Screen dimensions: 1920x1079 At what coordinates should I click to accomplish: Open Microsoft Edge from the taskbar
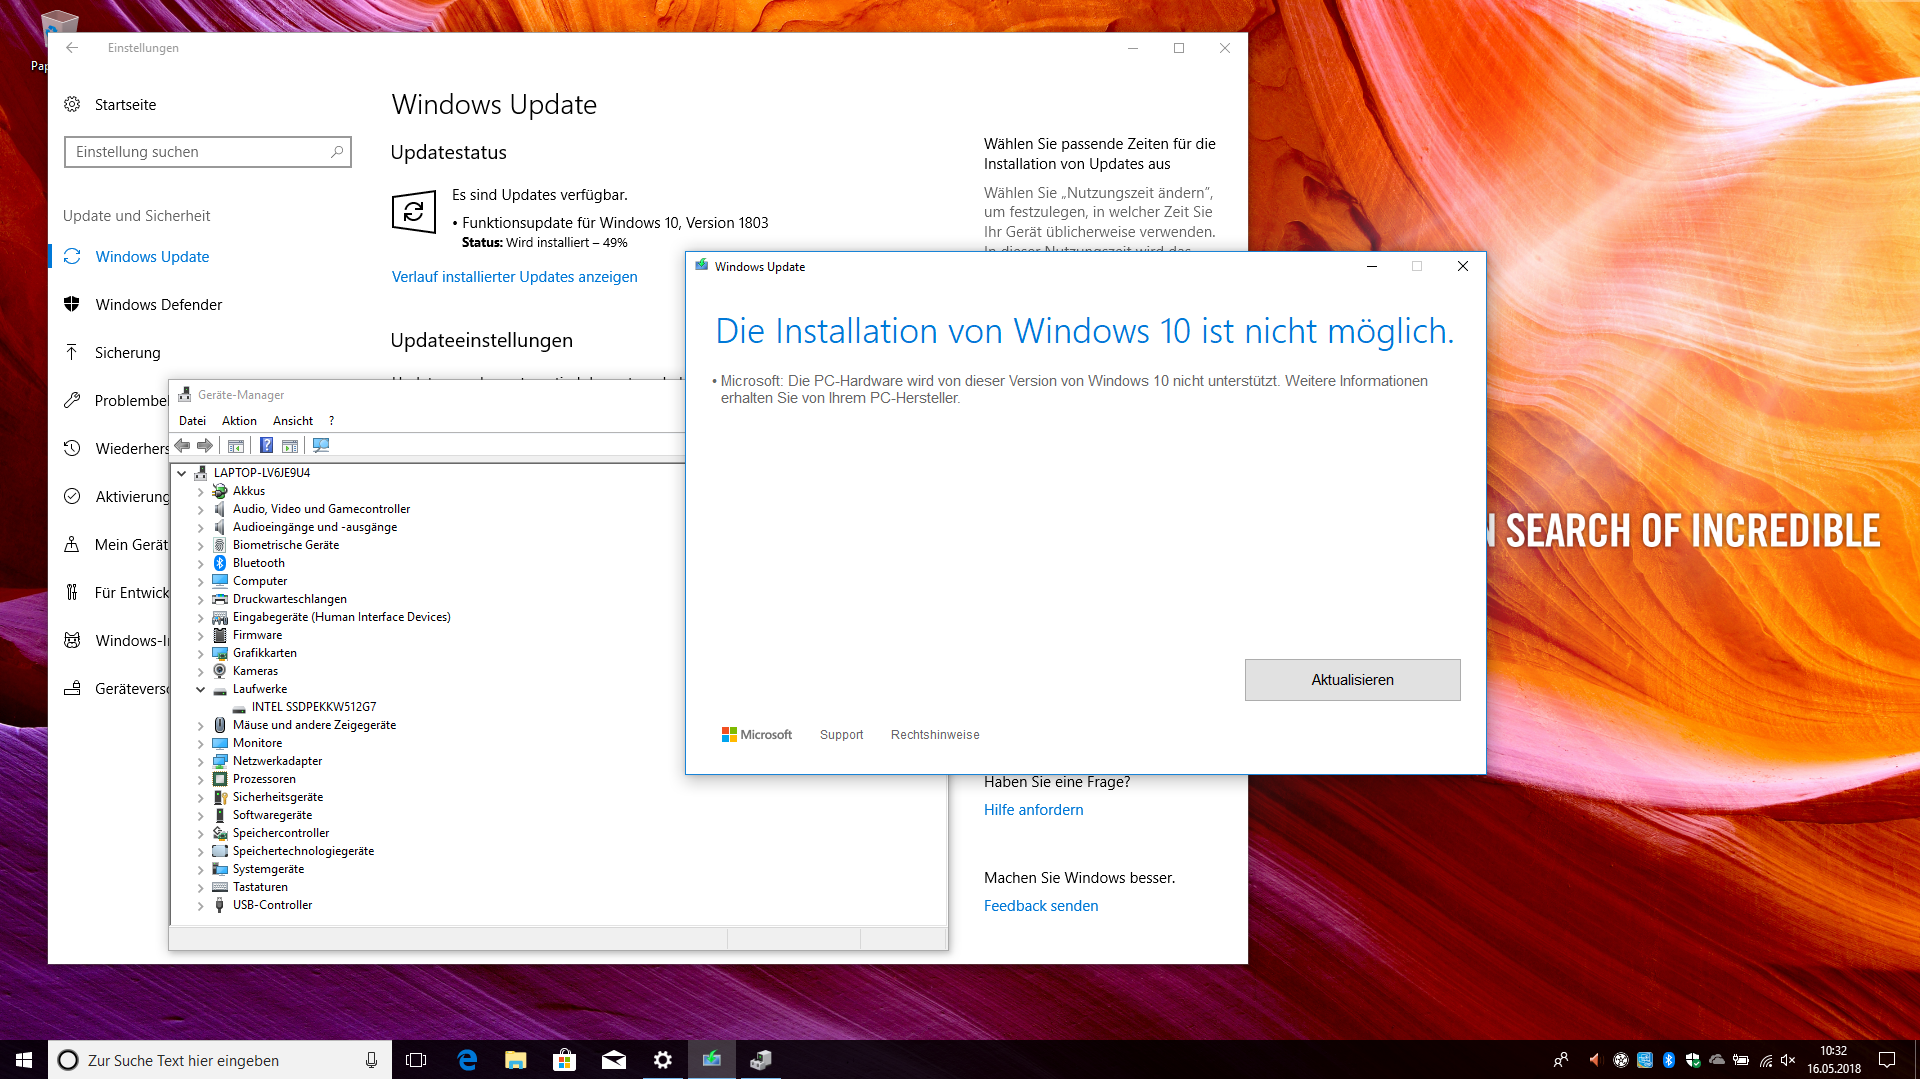[467, 1060]
